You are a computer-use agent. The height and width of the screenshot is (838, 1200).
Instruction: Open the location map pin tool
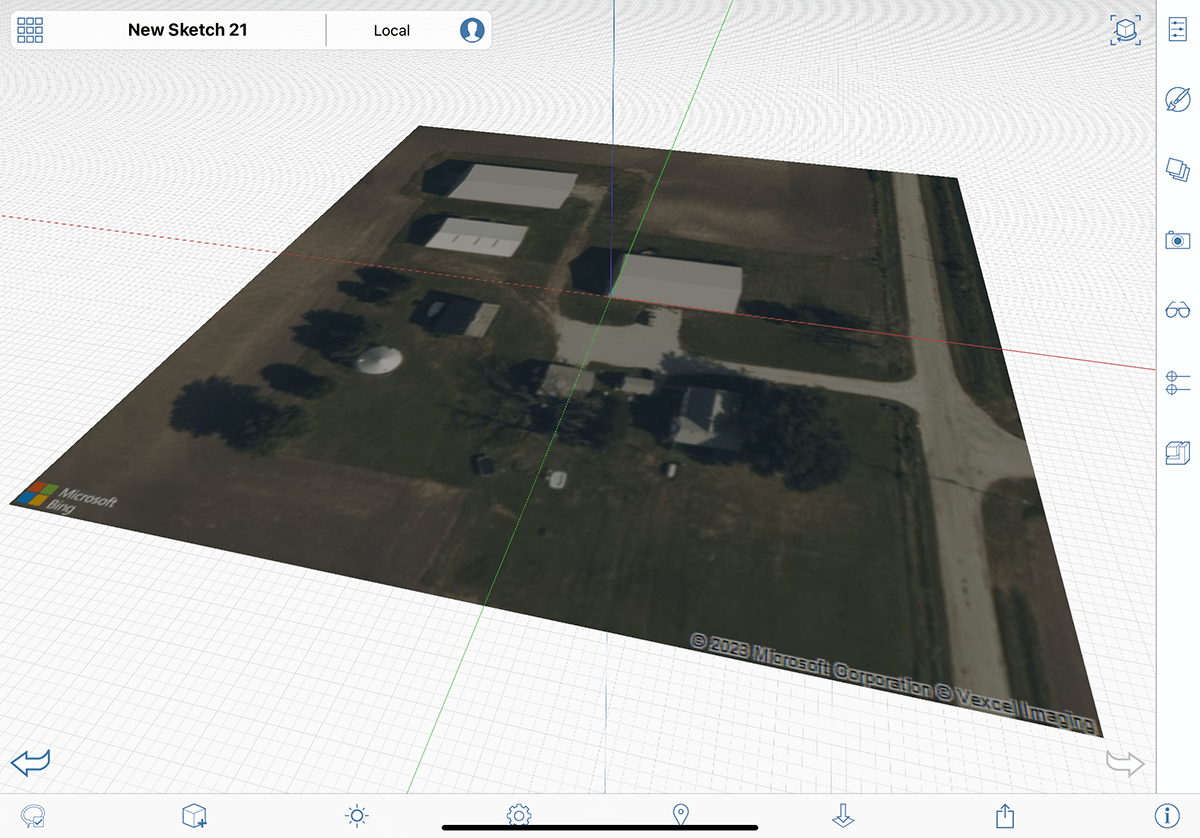[x=681, y=815]
